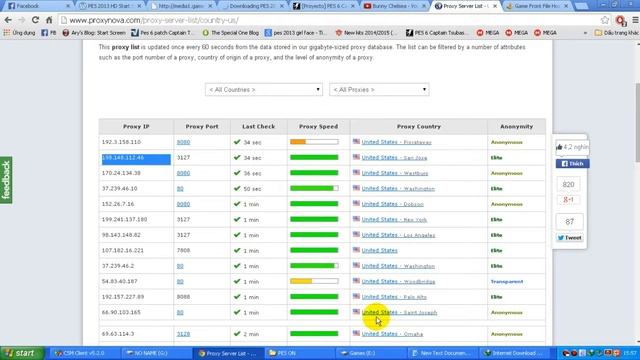The height and width of the screenshot is (360, 640).
Task: Close the Proxy Server List tab
Action: 495,6
